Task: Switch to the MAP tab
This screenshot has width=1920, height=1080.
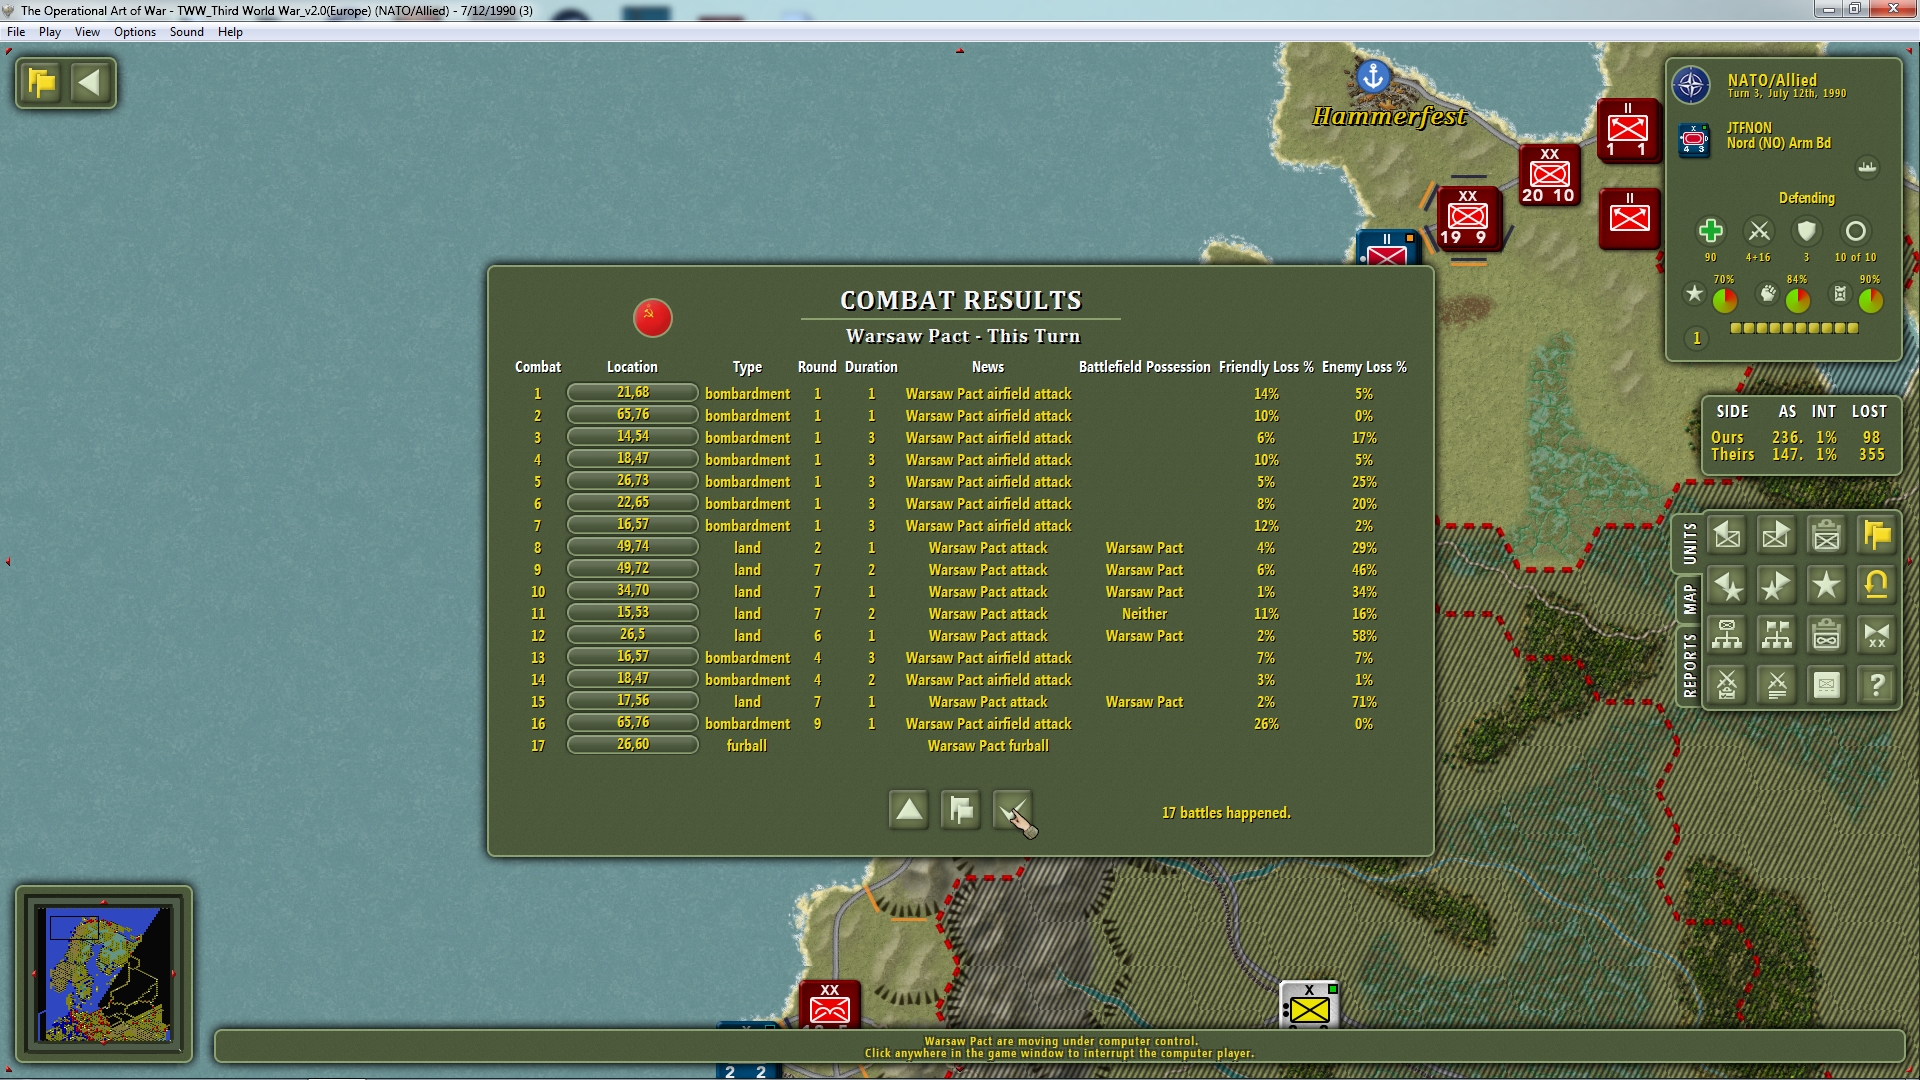Action: point(1689,599)
